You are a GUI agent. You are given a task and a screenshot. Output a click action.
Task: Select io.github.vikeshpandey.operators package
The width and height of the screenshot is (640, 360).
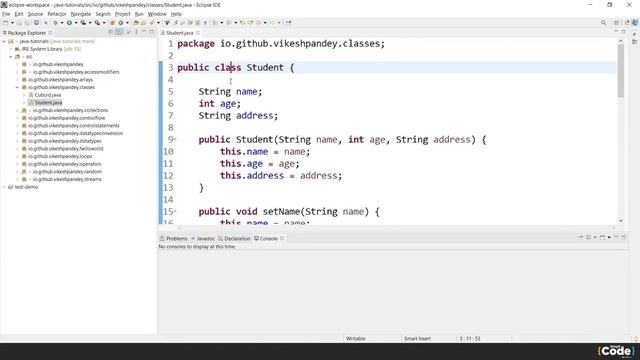pyautogui.click(x=64, y=164)
